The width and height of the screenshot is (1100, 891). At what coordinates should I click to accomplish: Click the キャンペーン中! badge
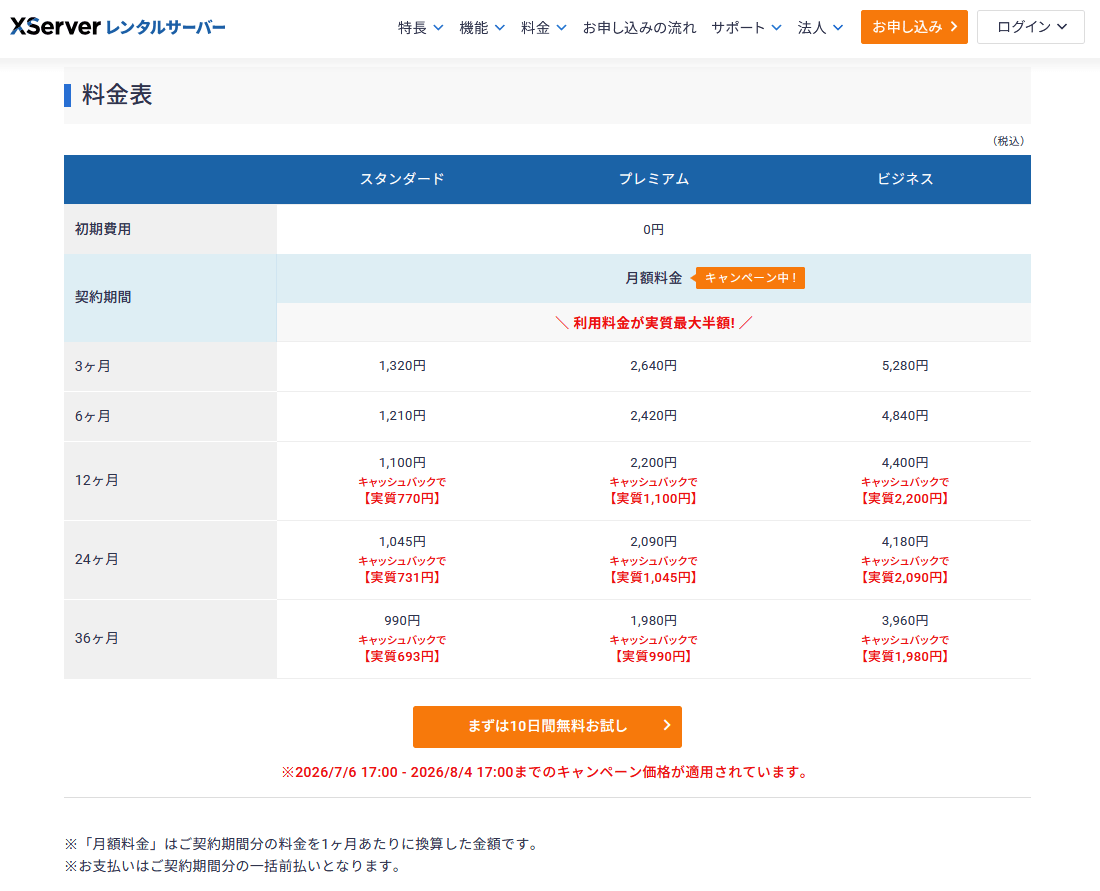point(750,278)
